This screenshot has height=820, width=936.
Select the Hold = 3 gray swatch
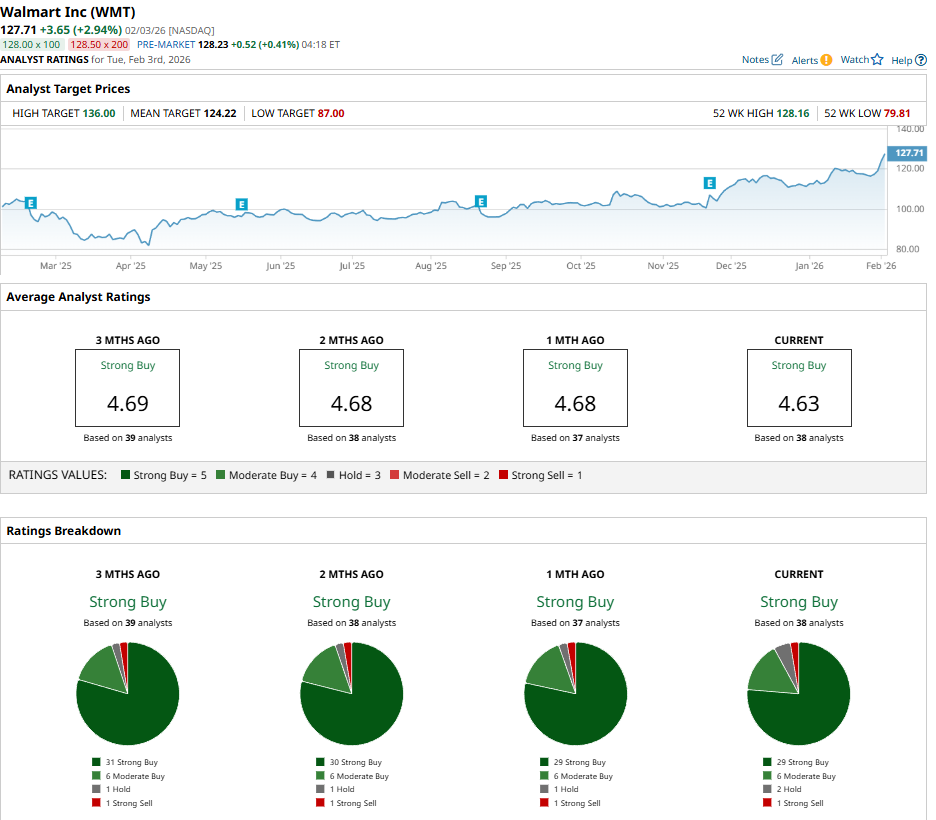click(x=330, y=475)
